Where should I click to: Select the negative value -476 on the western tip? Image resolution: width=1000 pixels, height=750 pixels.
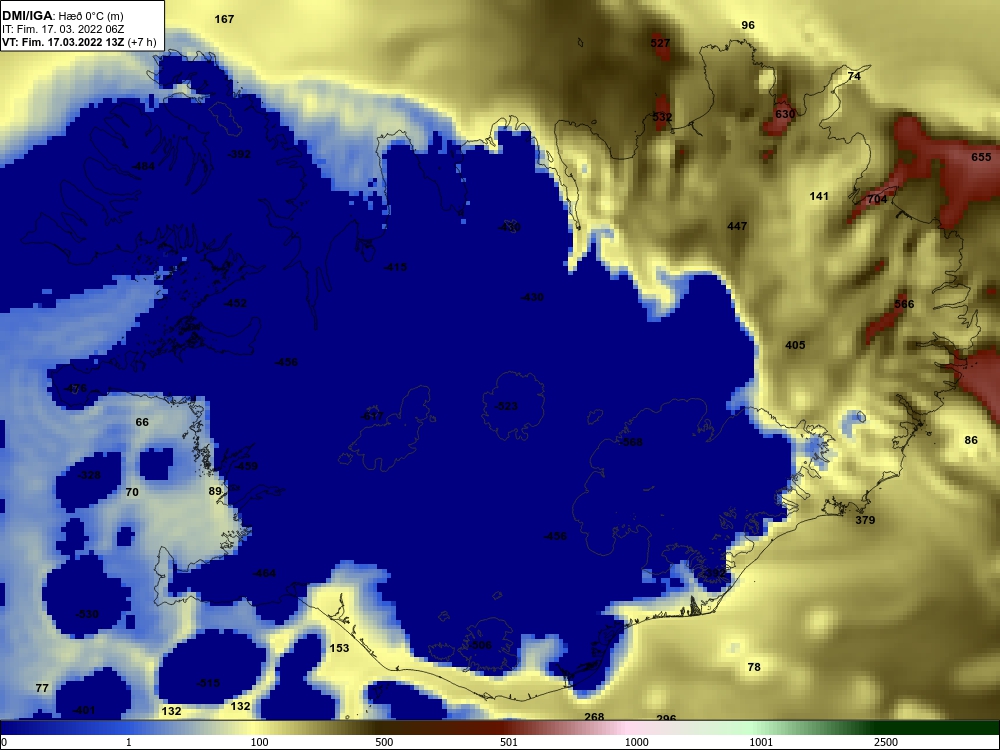[x=75, y=388]
